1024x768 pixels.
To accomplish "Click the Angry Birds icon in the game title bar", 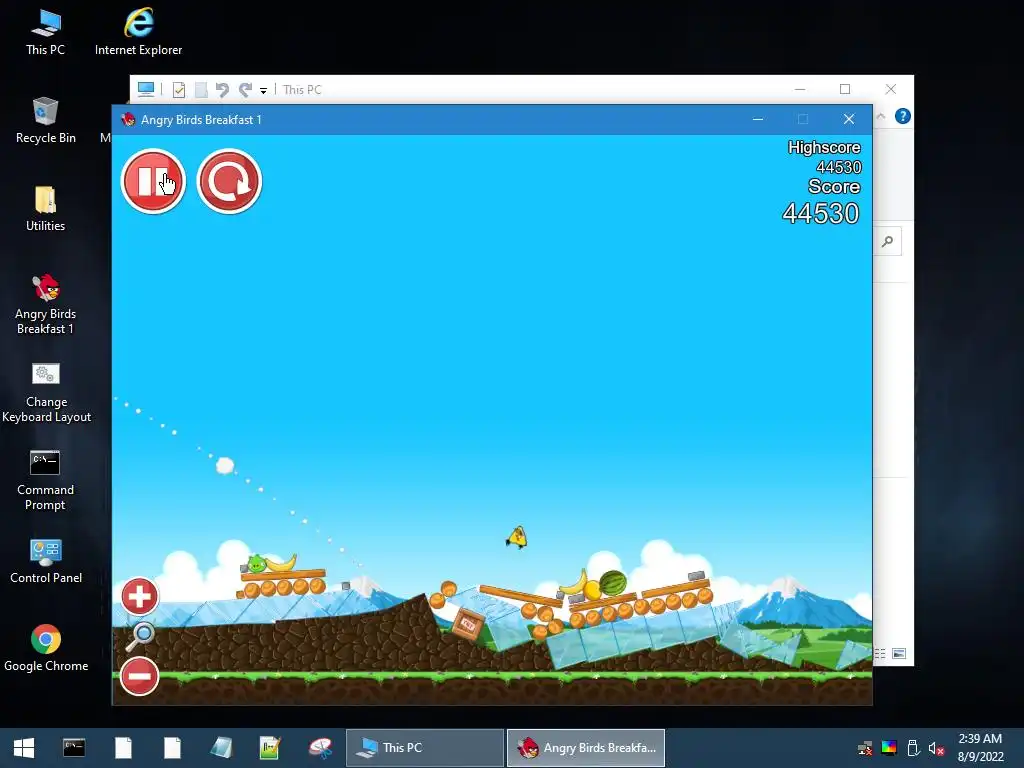I will (x=128, y=120).
